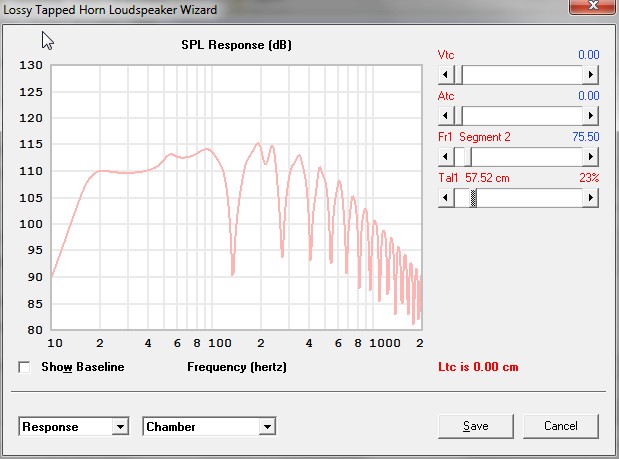Click the Tal1 57.52 cm label
The height and width of the screenshot is (459, 619).
coord(474,178)
